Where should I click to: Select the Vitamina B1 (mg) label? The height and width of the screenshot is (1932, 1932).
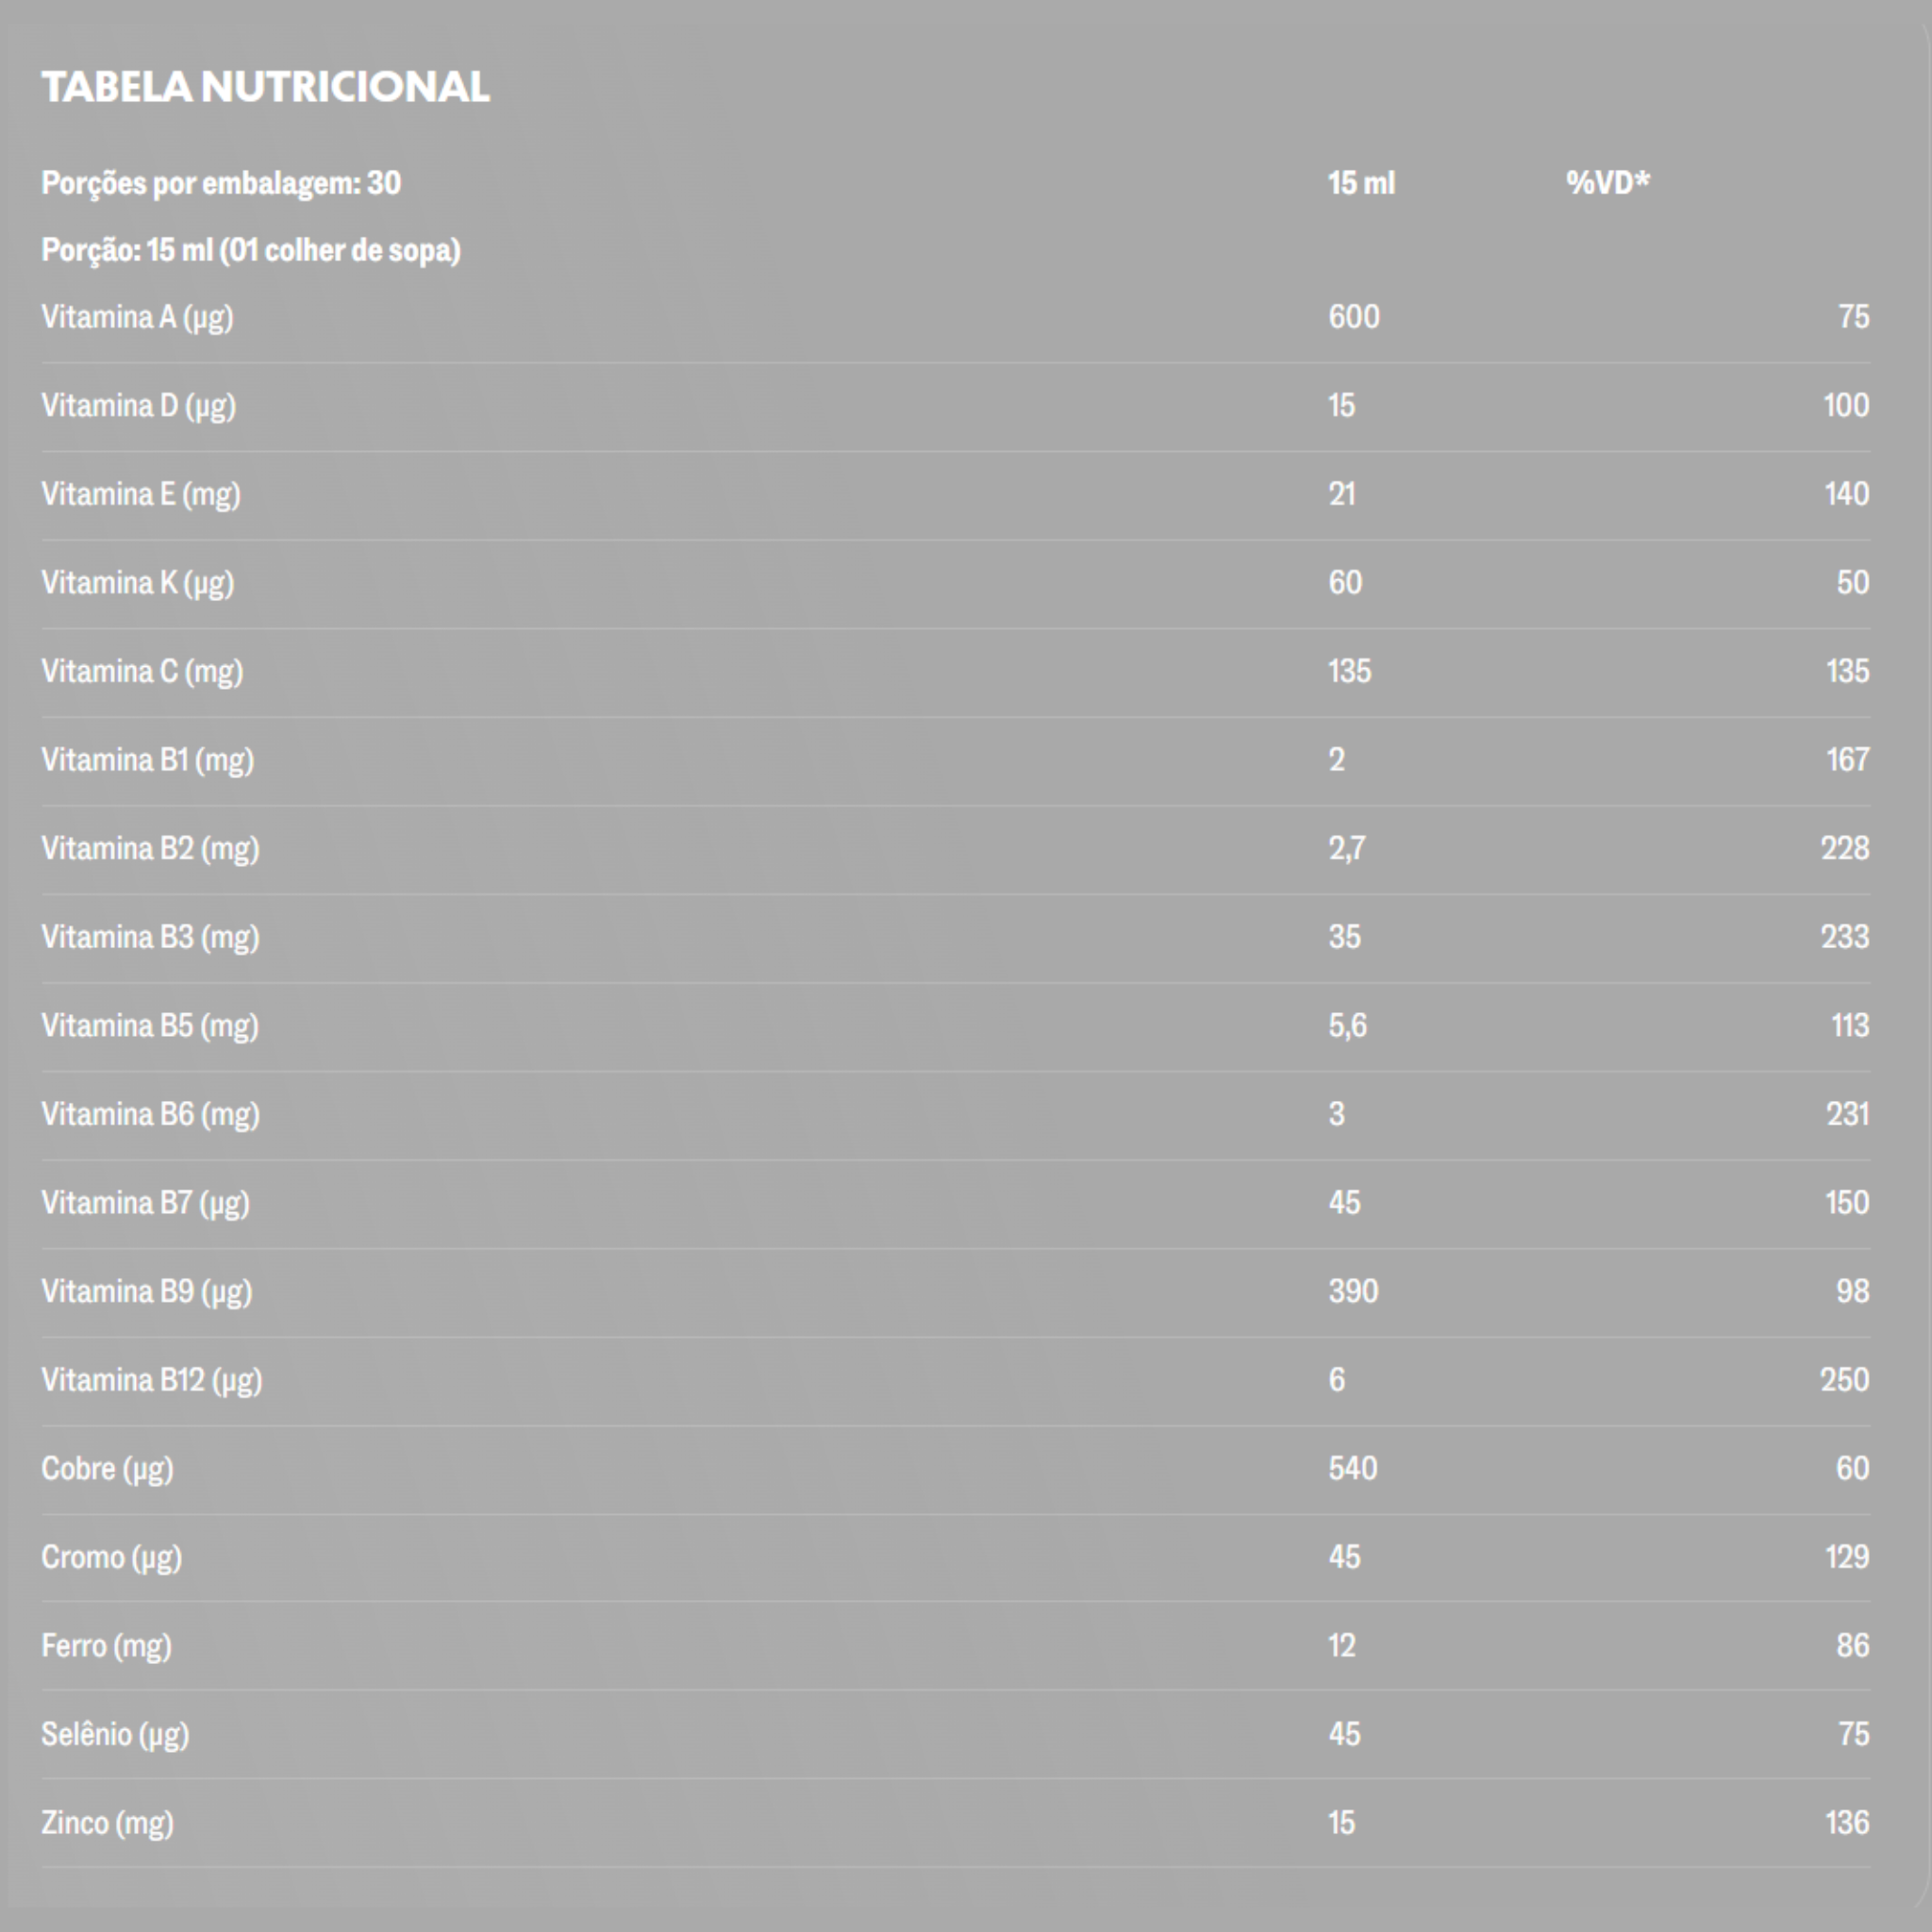click(x=148, y=760)
